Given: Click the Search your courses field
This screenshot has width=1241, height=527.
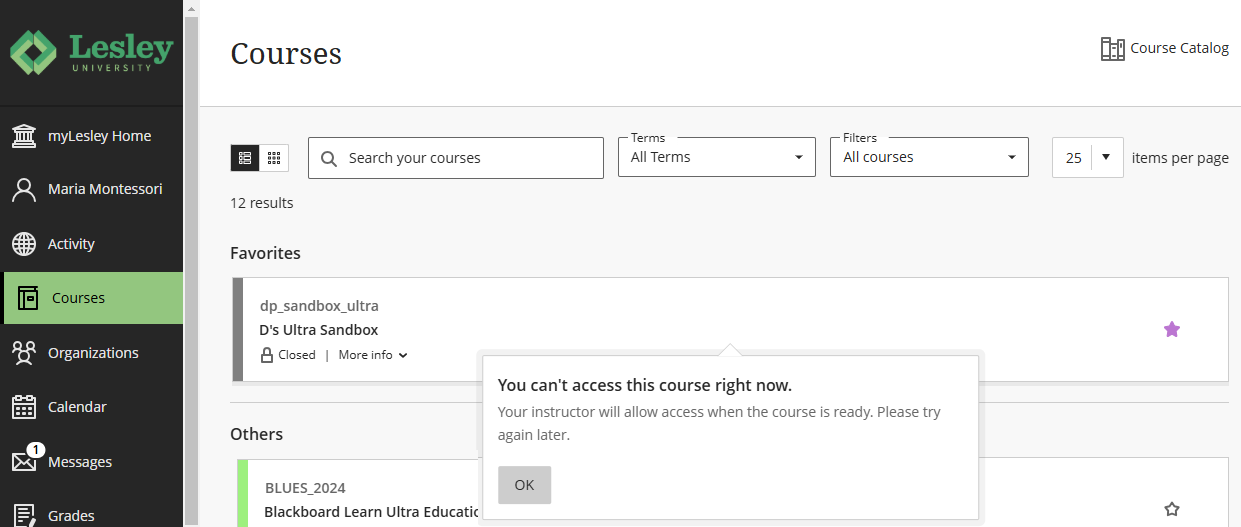Looking at the screenshot, I should [456, 158].
